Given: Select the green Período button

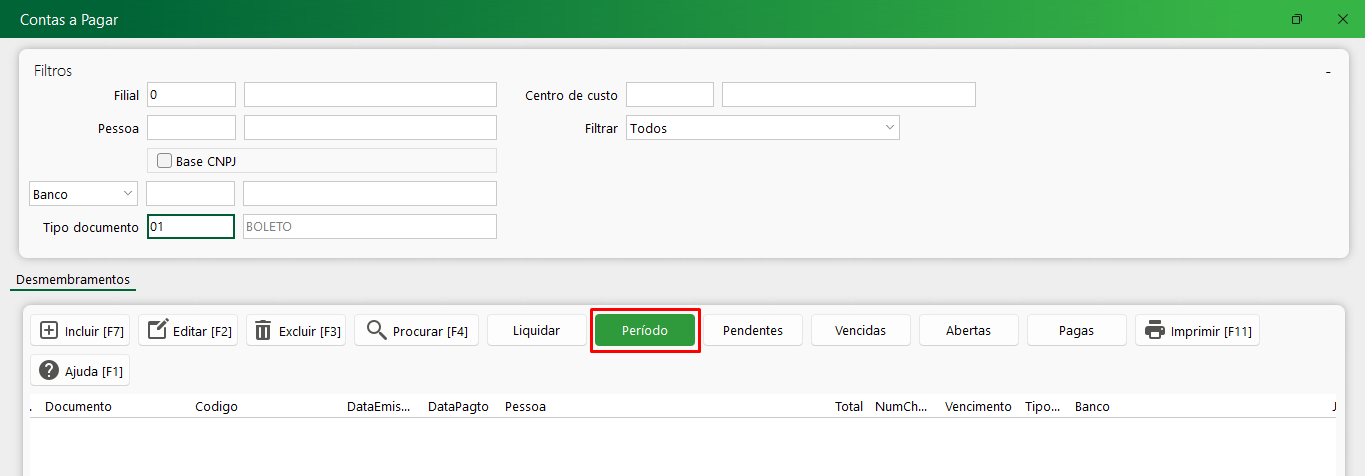Looking at the screenshot, I should (x=645, y=330).
